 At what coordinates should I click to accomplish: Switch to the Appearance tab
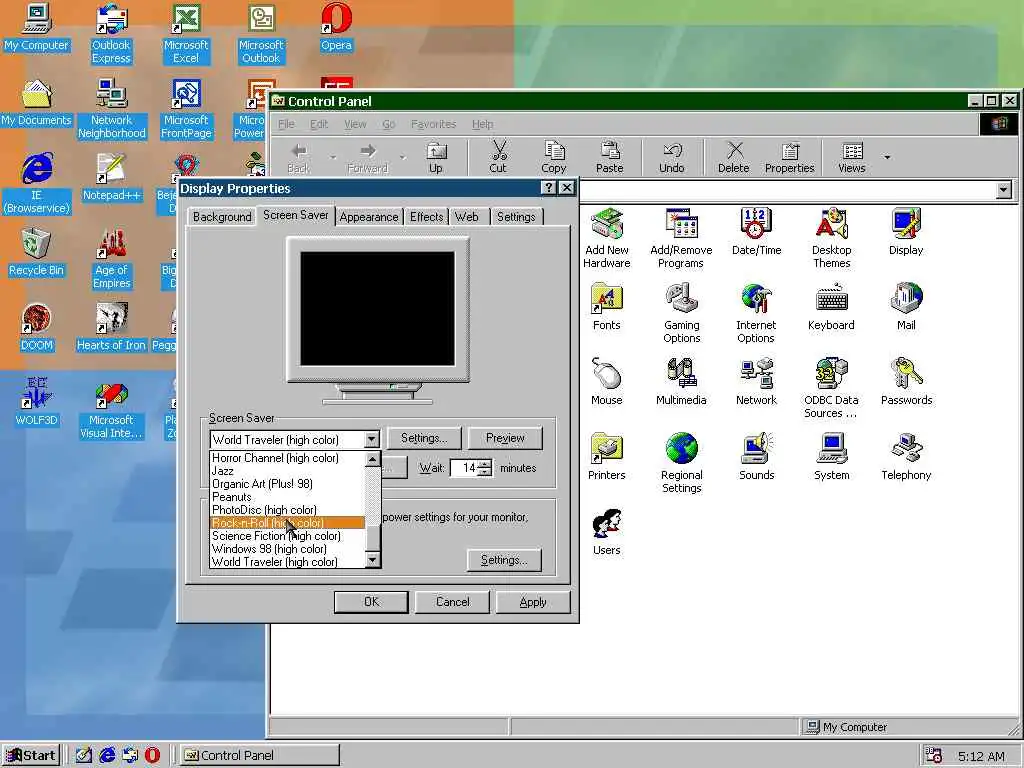point(369,217)
